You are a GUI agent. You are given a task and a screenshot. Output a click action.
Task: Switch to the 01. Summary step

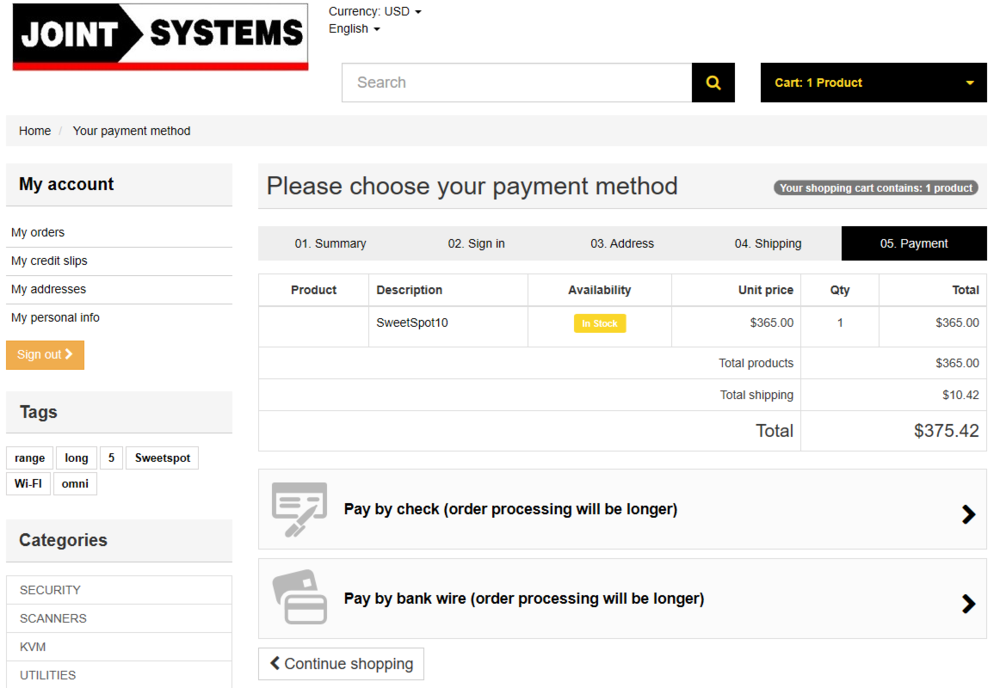coord(330,243)
